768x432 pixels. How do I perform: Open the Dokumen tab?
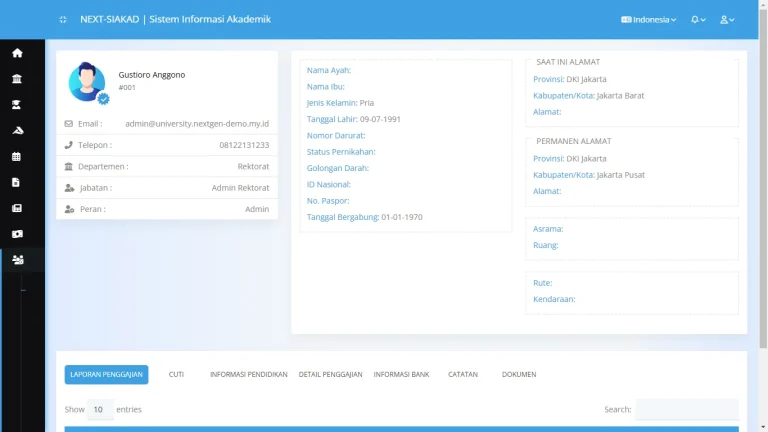click(519, 375)
